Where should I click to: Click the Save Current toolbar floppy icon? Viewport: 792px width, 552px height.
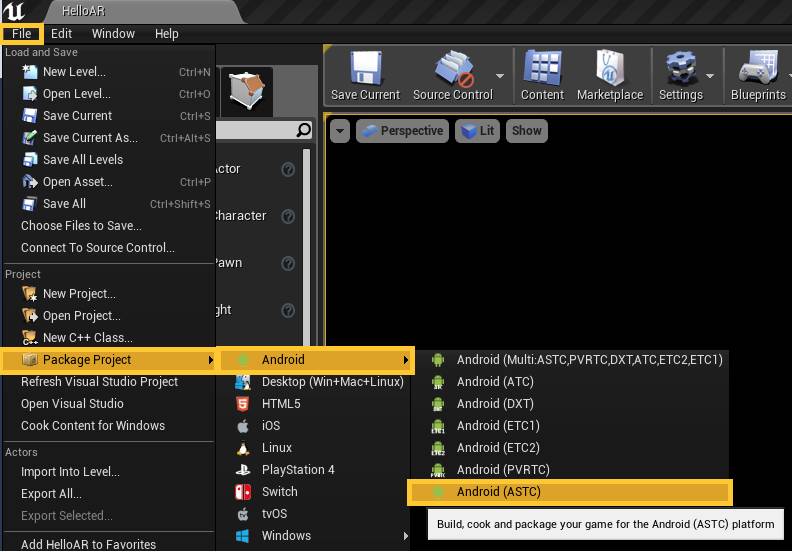coord(366,68)
